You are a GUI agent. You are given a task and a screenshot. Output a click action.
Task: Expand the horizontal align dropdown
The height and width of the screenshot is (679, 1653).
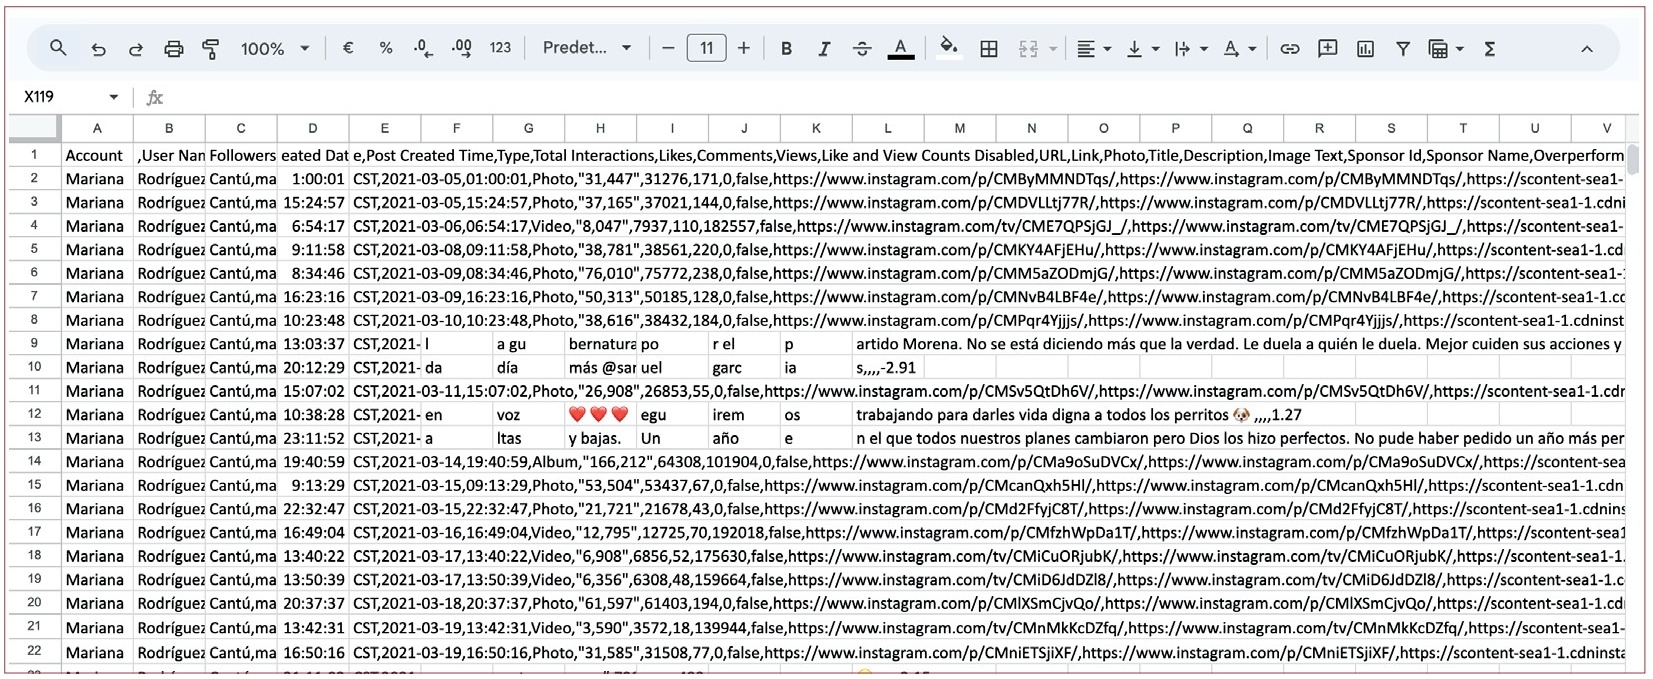tap(1094, 48)
